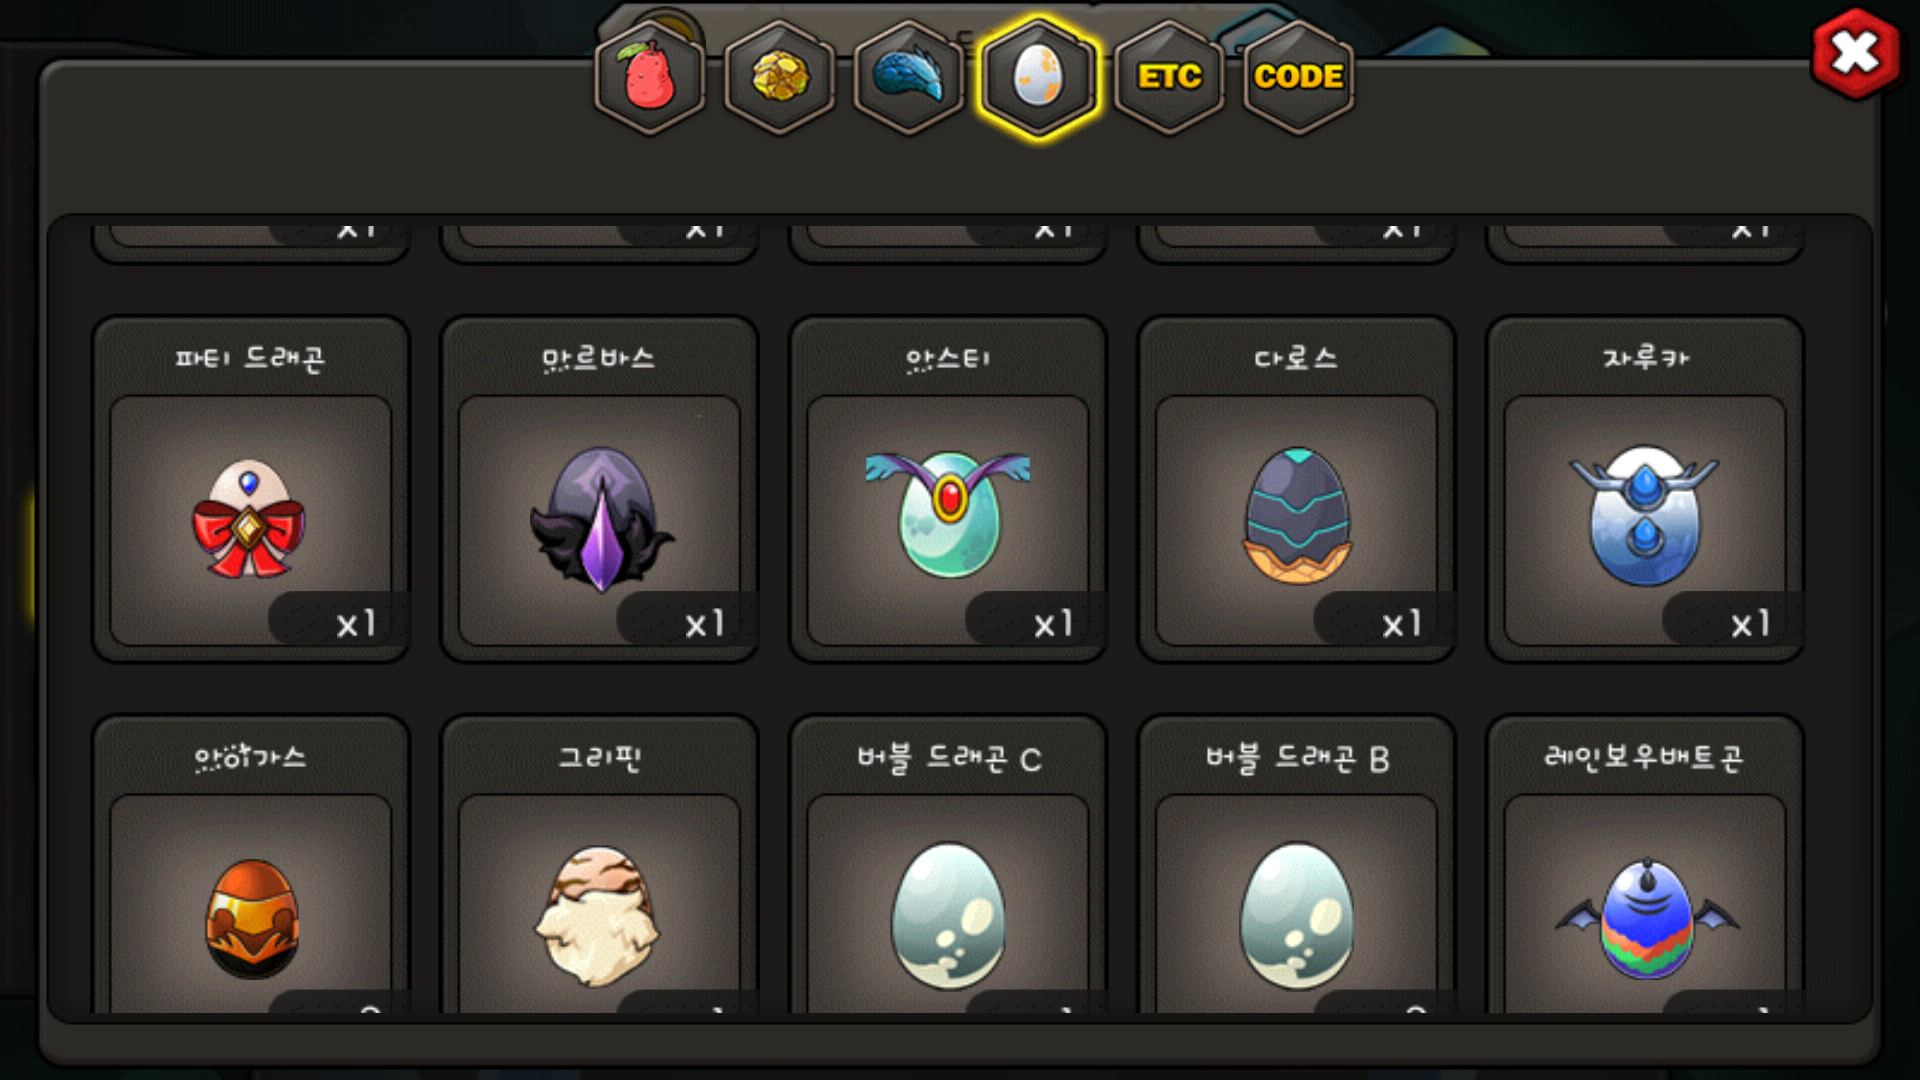Select the blue dragon wing tab
Image resolution: width=1920 pixels, height=1080 pixels.
(909, 77)
